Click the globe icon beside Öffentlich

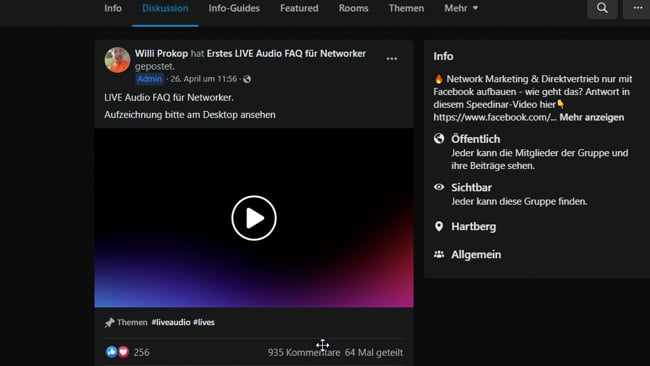click(x=439, y=138)
